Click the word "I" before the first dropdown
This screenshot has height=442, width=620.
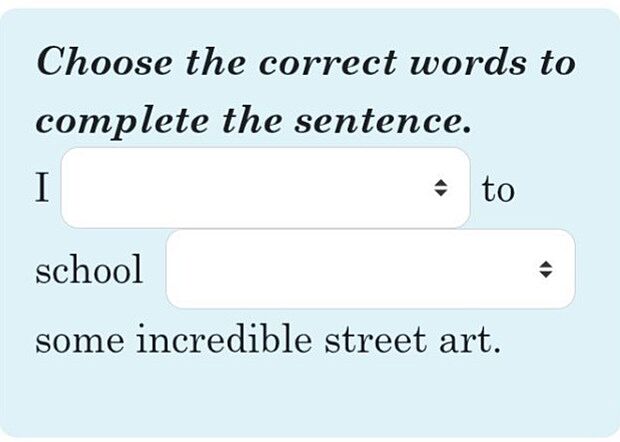click(x=42, y=188)
